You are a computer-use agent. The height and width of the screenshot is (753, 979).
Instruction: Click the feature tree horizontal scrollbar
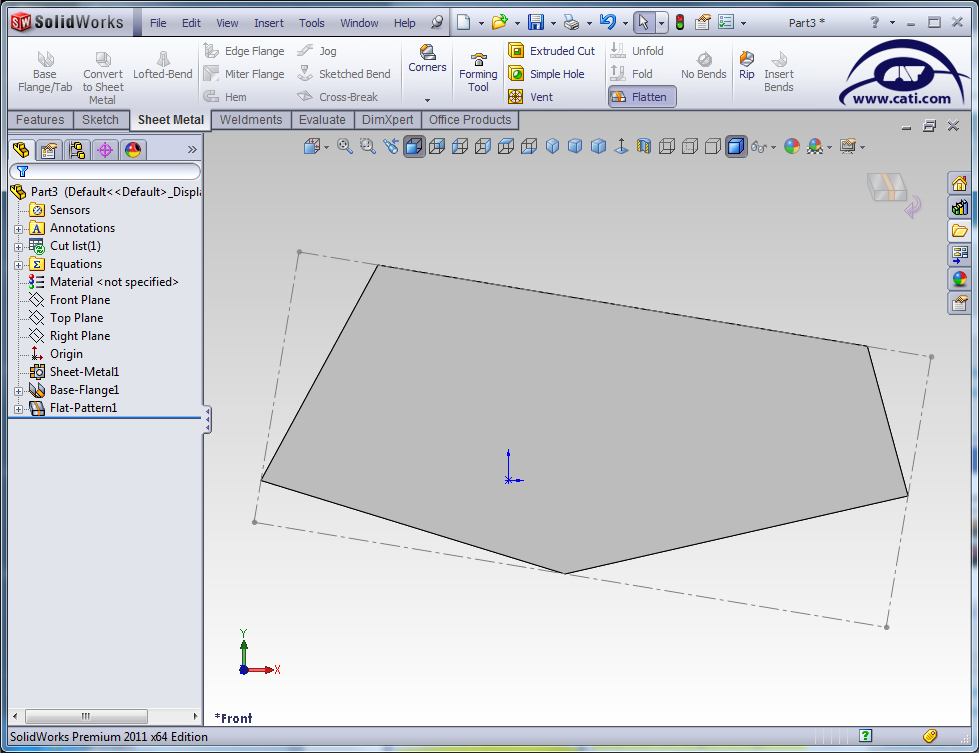coord(86,716)
